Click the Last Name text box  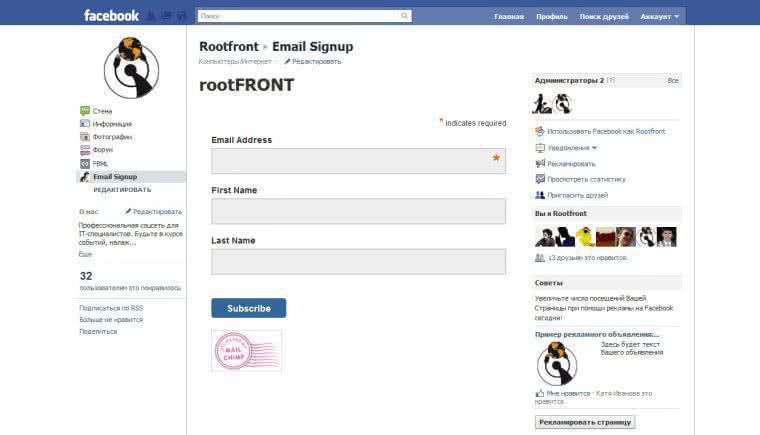coord(358,261)
